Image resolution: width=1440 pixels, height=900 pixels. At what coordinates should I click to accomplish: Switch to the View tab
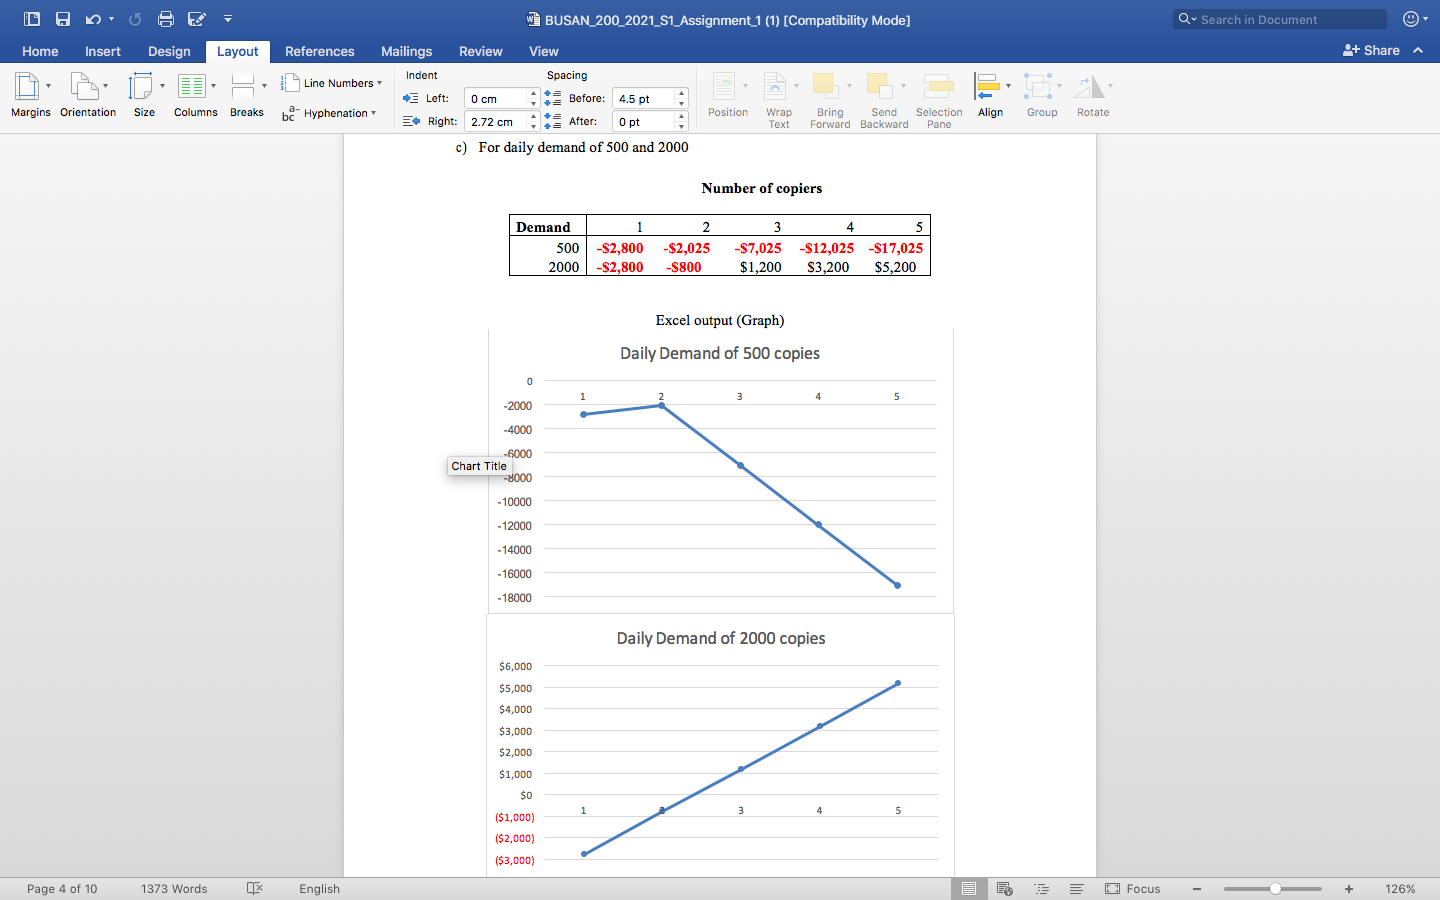tap(544, 51)
